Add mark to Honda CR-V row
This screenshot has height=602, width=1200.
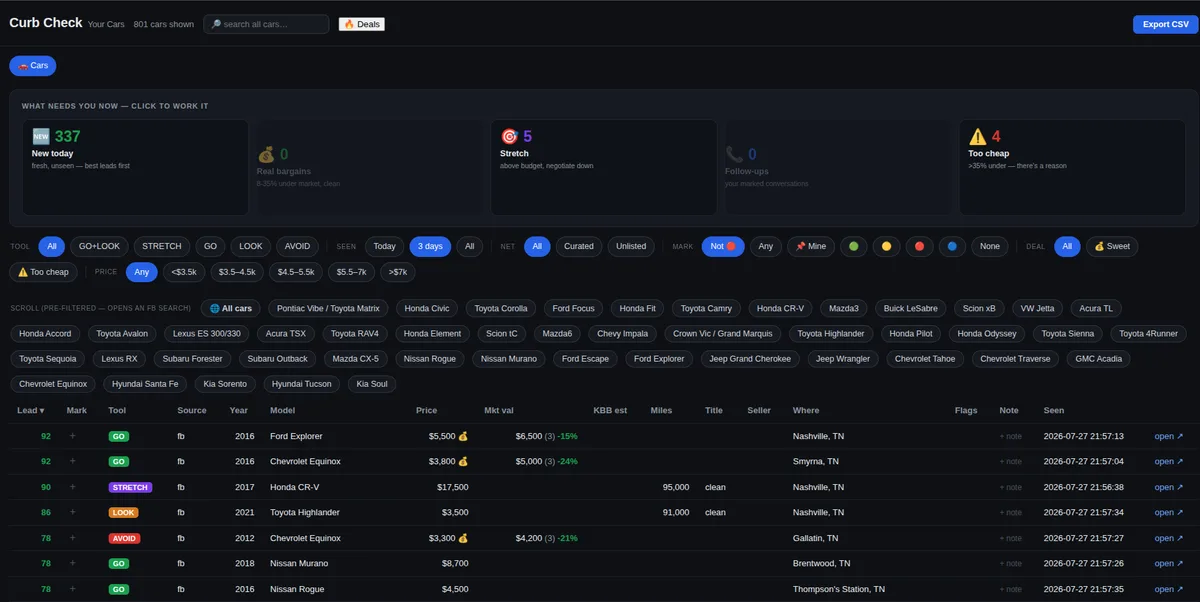click(x=72, y=487)
